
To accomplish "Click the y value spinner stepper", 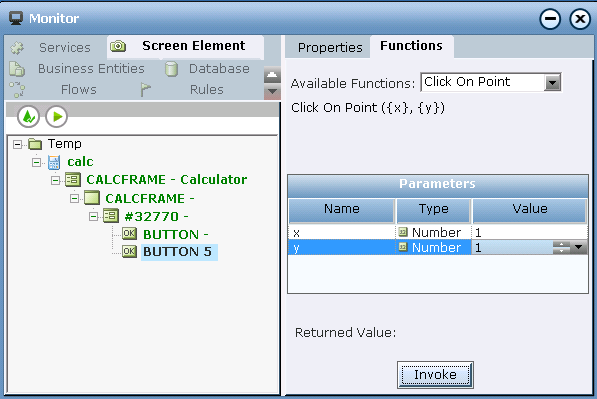I will click(x=562, y=247).
